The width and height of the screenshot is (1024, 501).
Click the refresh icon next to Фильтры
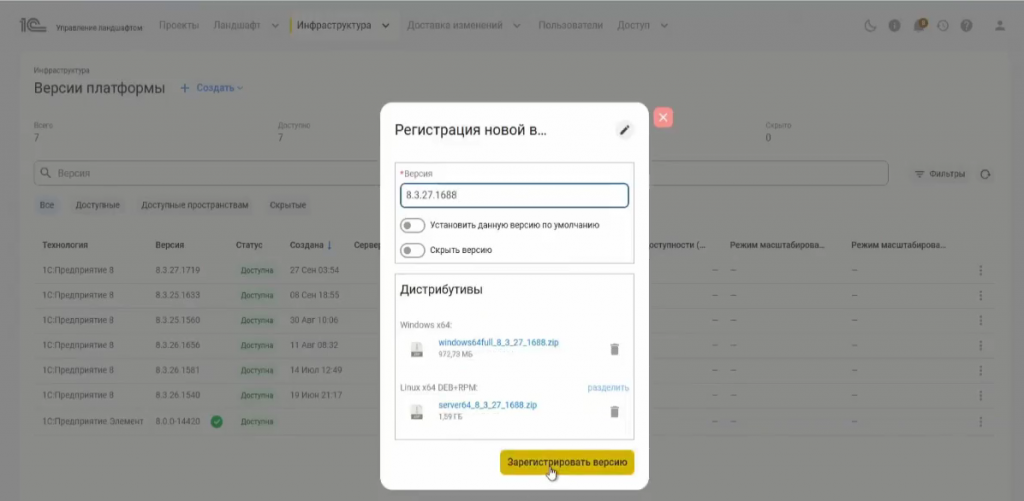pos(985,174)
